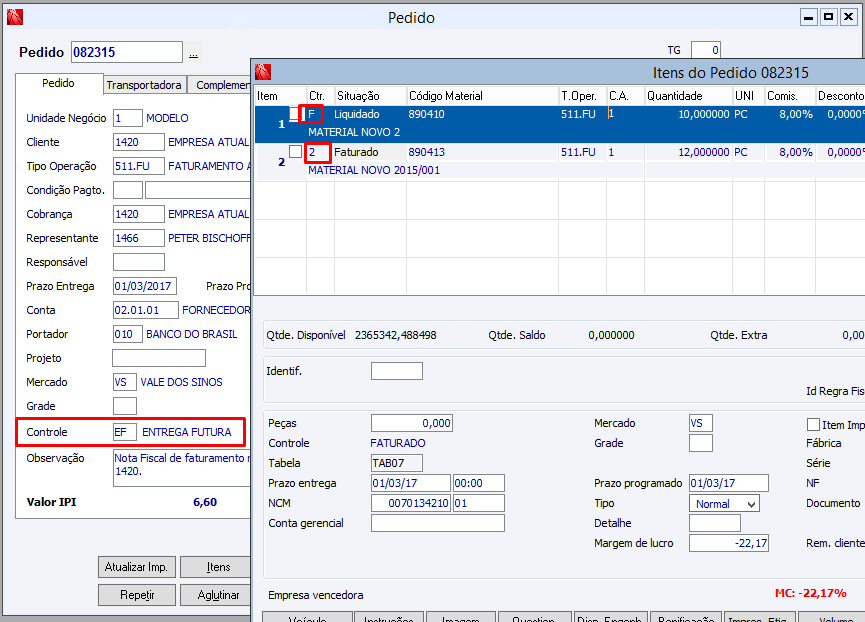Viewport: 865px width, 622px height.
Task: Click the Ctr. cell showing F
Action: click(x=312, y=114)
